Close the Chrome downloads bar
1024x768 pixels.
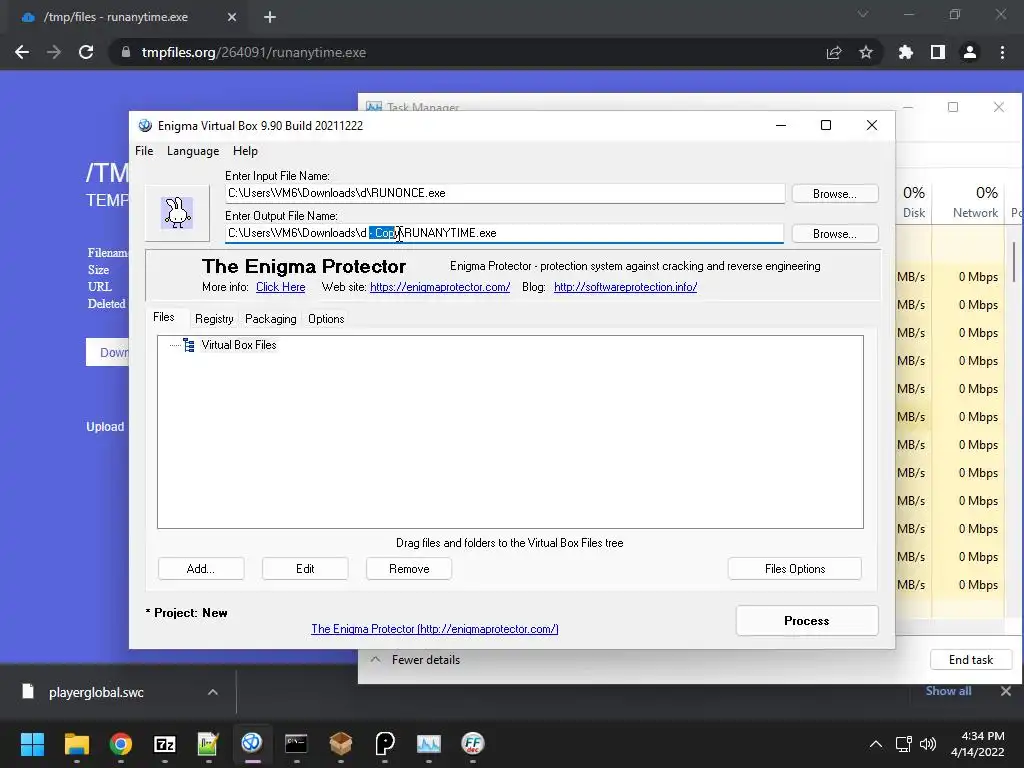[x=1006, y=691]
